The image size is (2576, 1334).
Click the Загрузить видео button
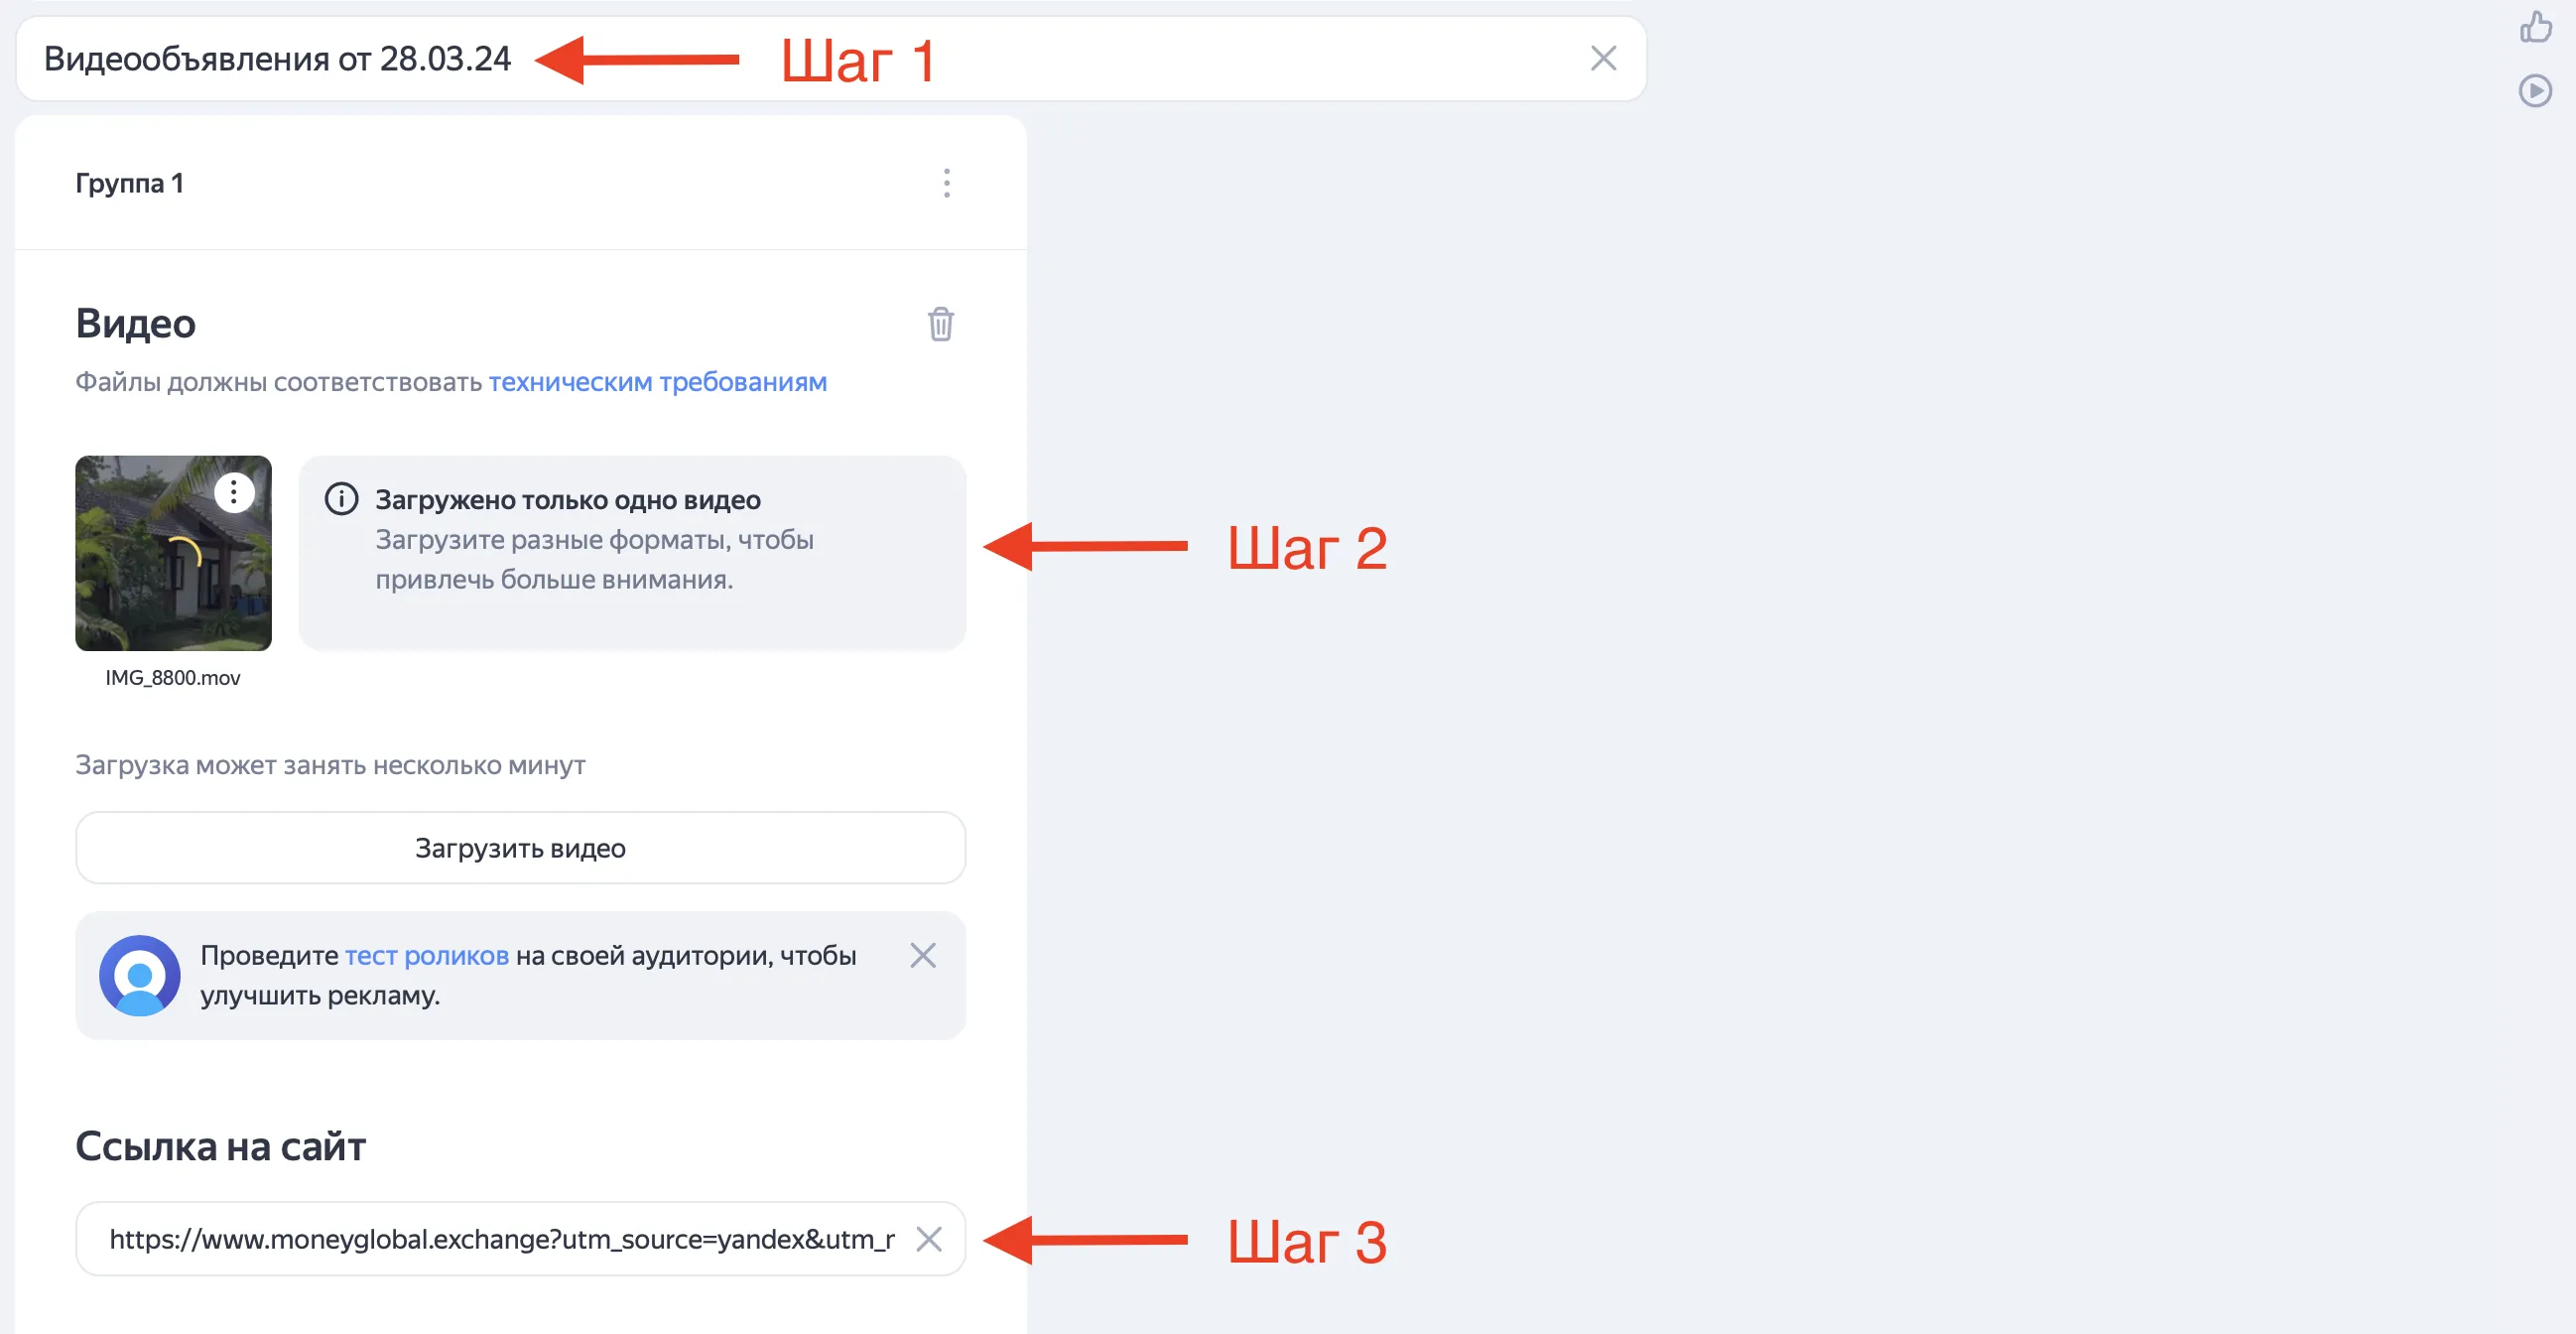pos(520,848)
